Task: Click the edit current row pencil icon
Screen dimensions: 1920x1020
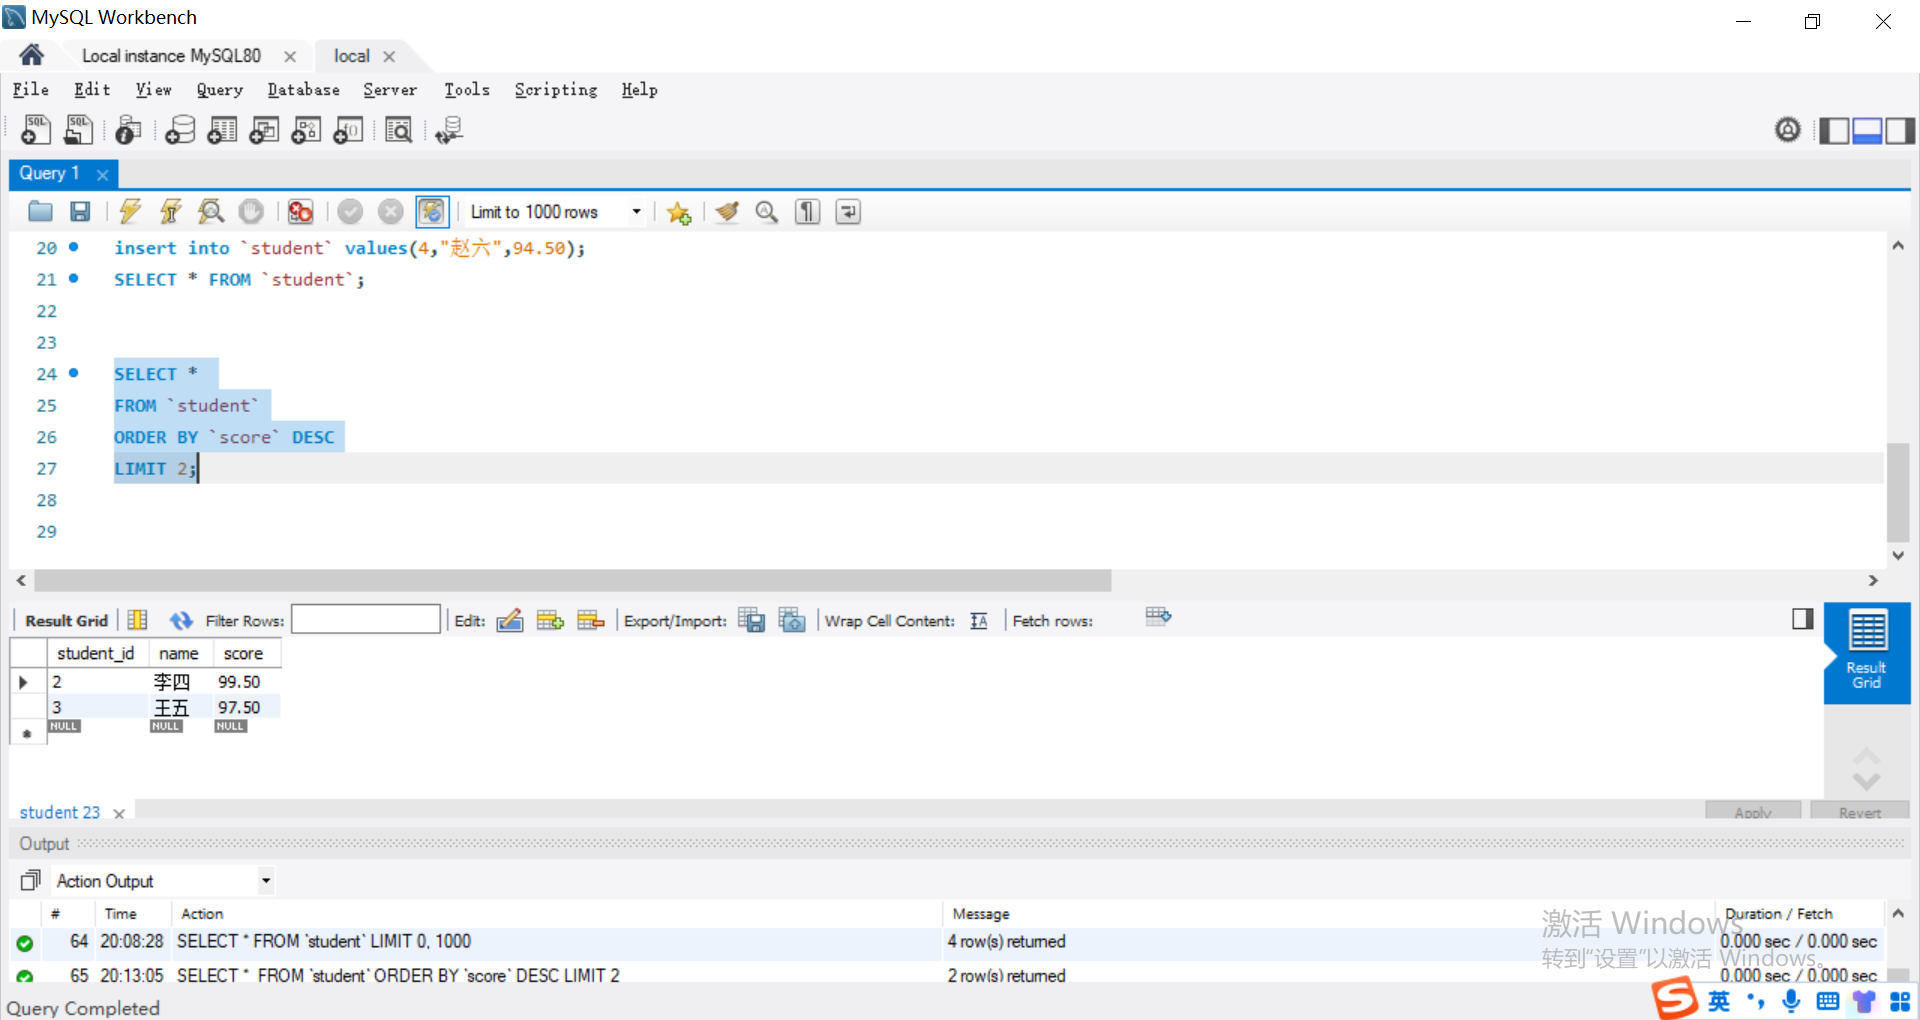Action: (x=510, y=620)
